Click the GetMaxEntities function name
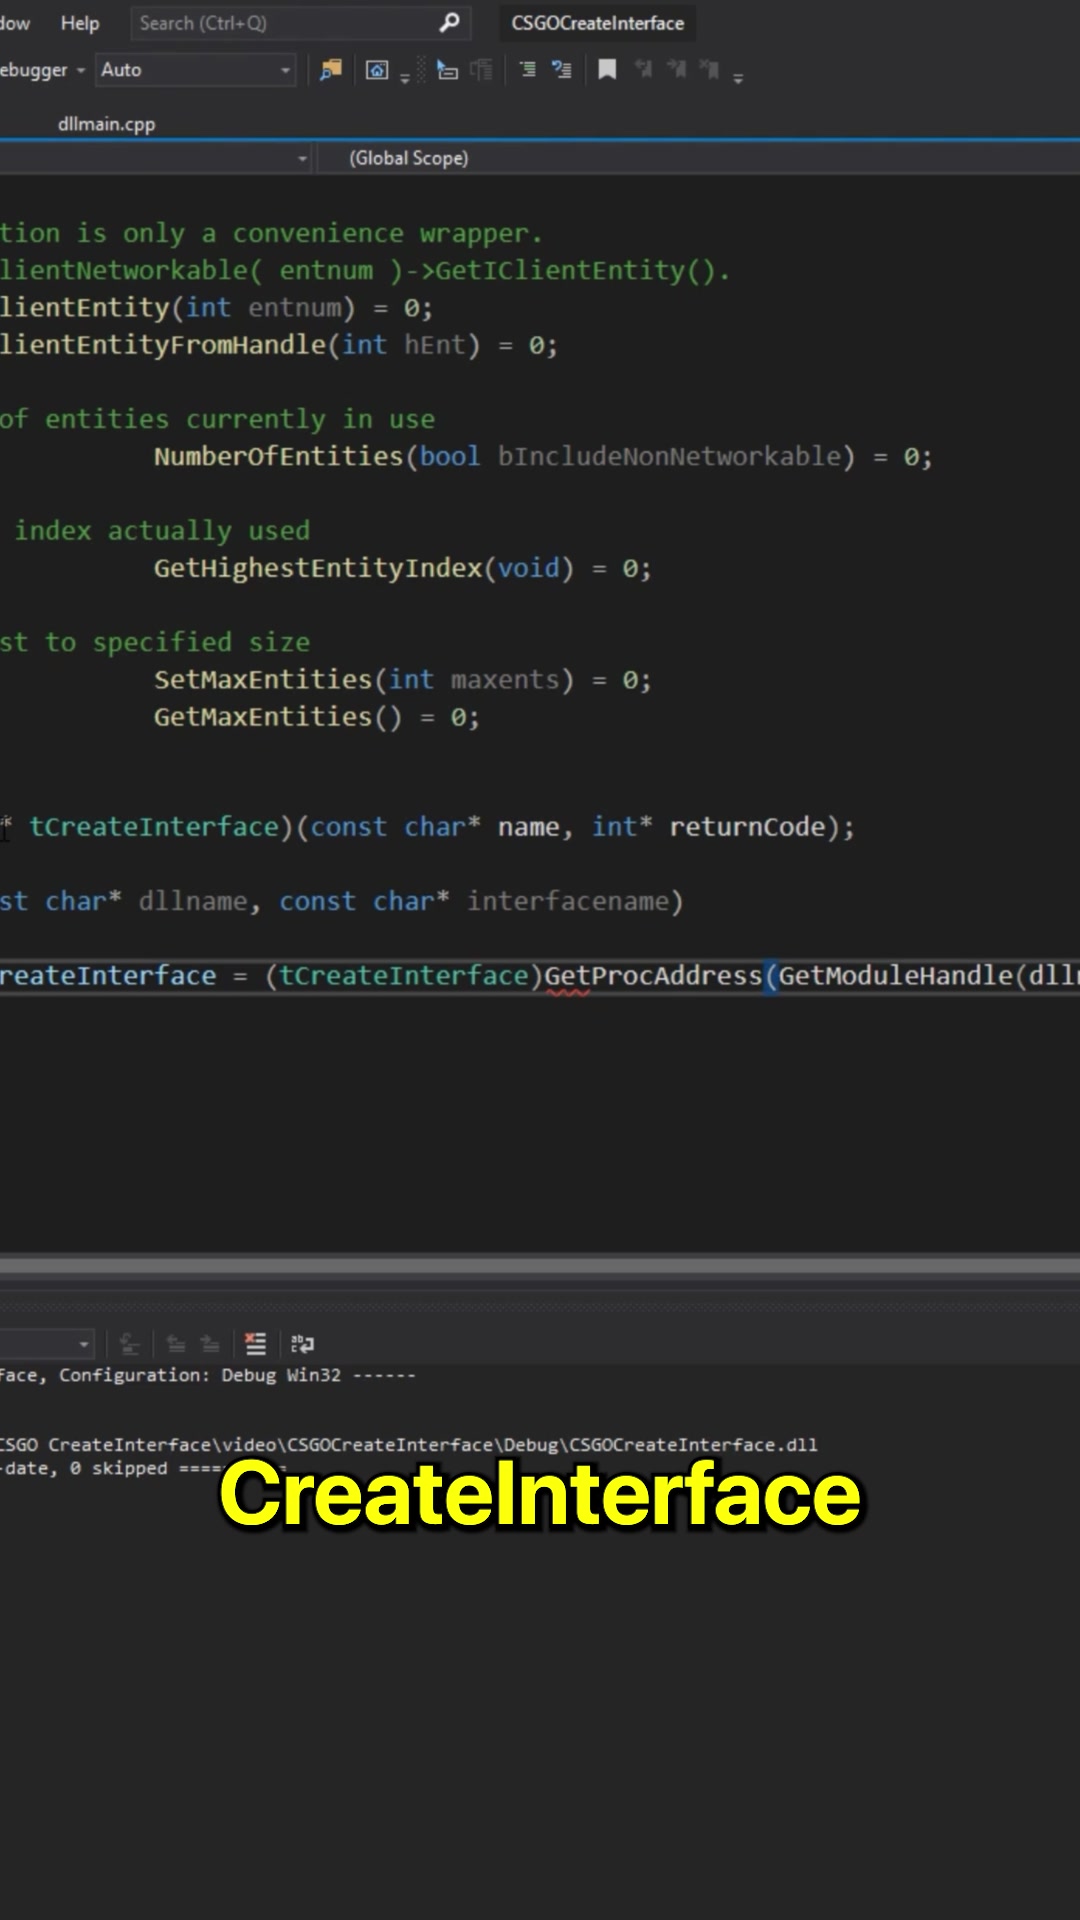 pos(263,716)
